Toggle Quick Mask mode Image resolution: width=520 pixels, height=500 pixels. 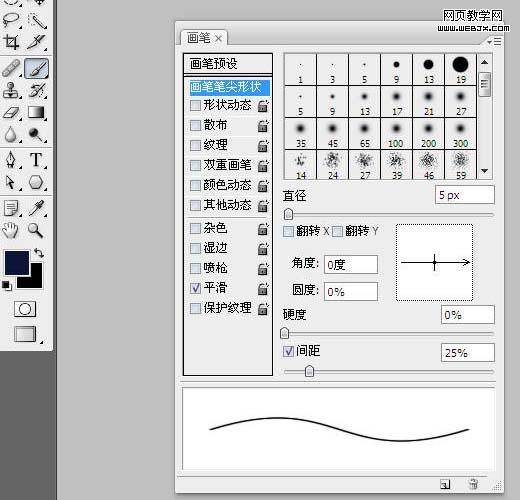[x=25, y=309]
